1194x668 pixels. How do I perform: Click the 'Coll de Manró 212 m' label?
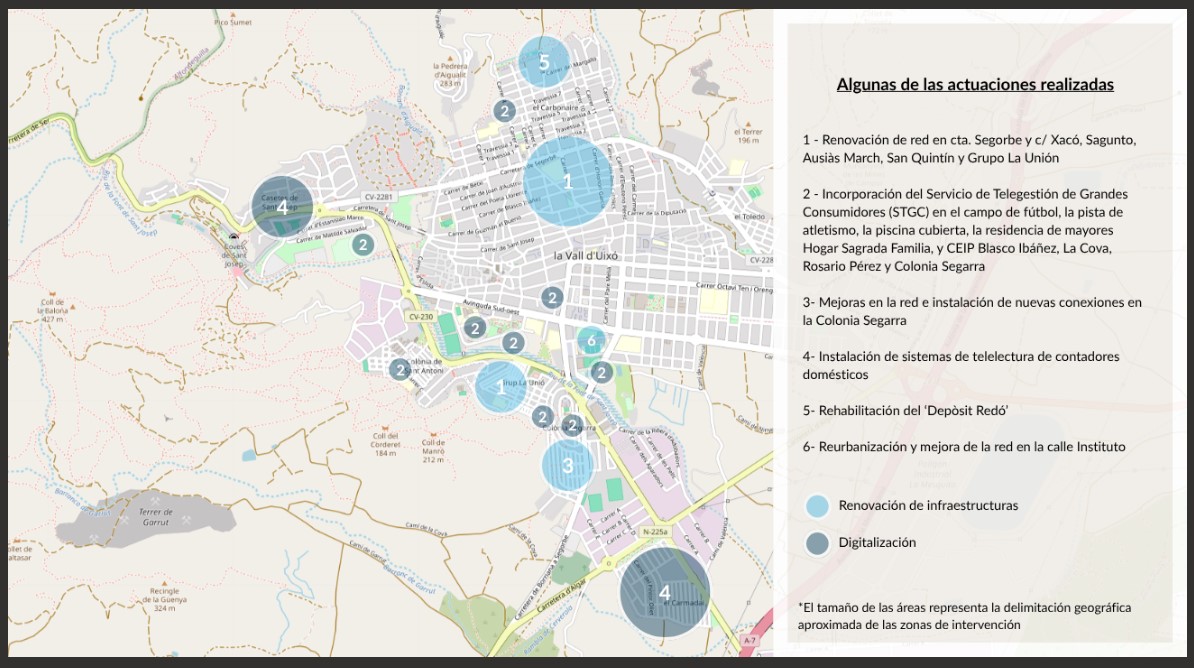click(x=433, y=451)
